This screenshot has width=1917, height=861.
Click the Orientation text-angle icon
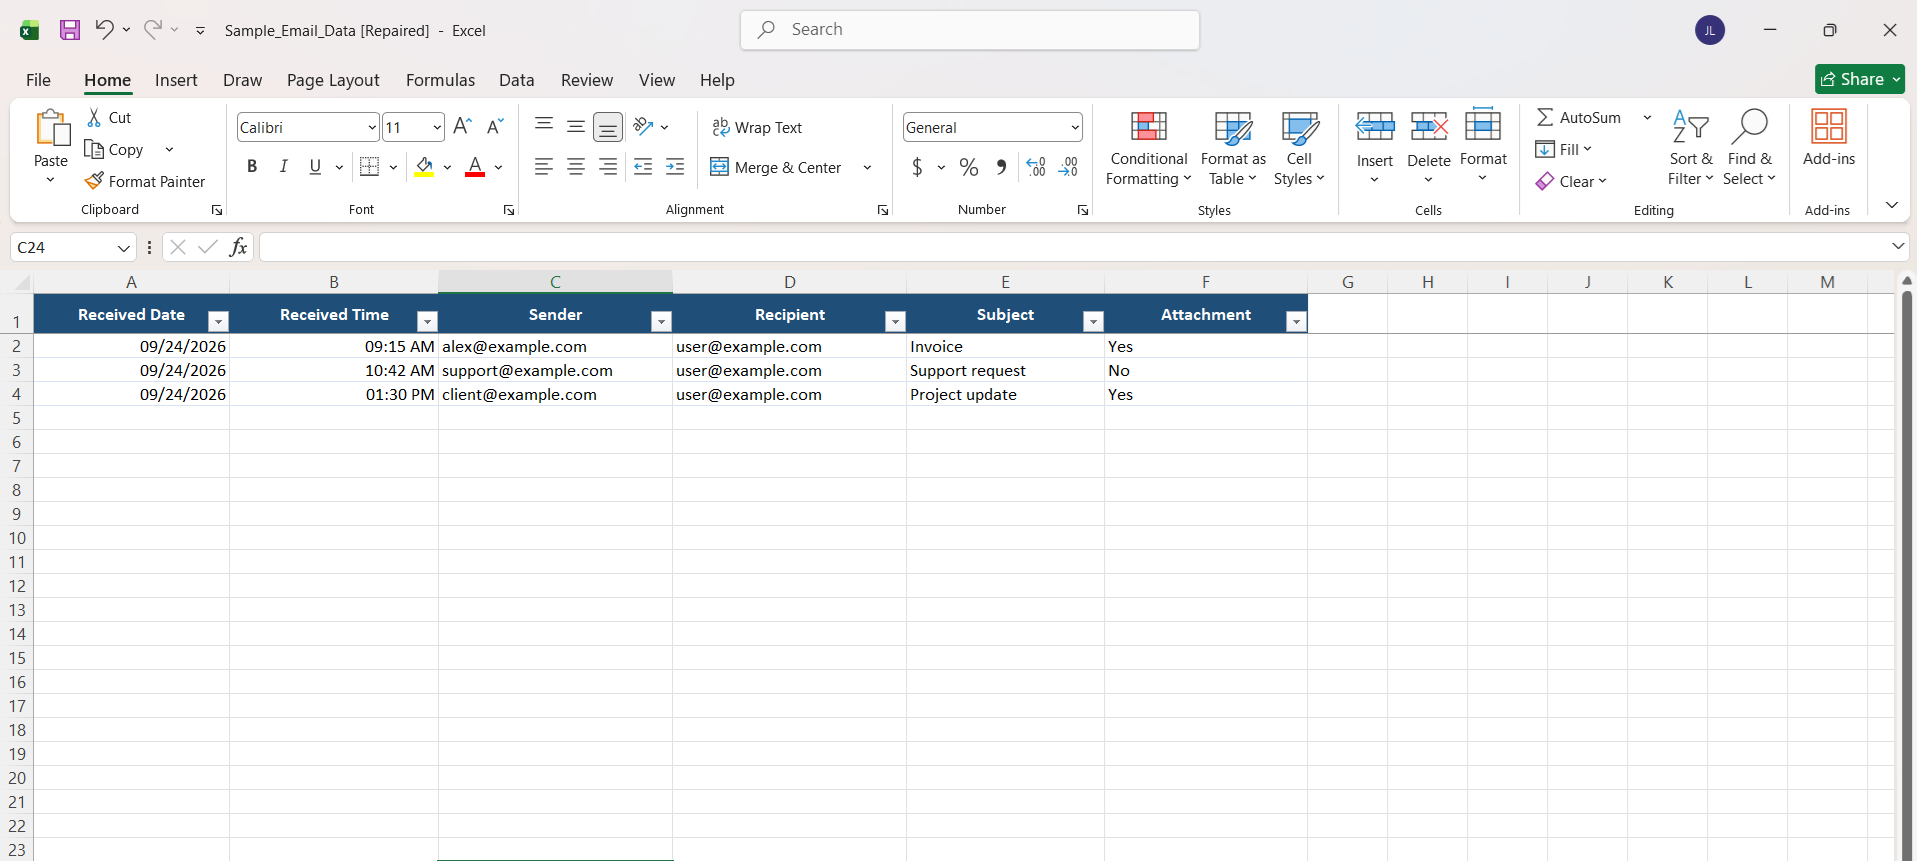click(x=643, y=127)
